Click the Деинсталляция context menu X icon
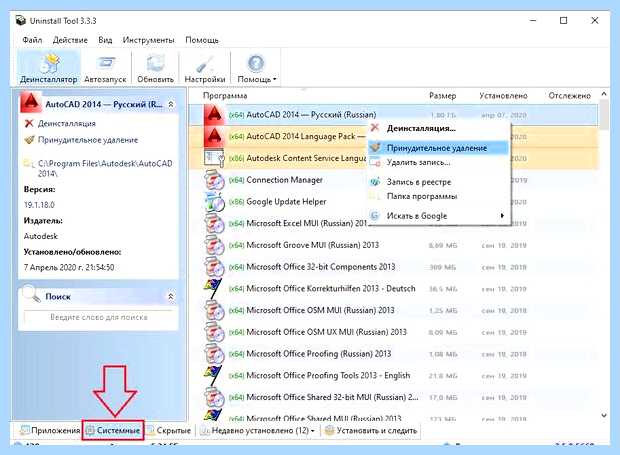 click(375, 128)
